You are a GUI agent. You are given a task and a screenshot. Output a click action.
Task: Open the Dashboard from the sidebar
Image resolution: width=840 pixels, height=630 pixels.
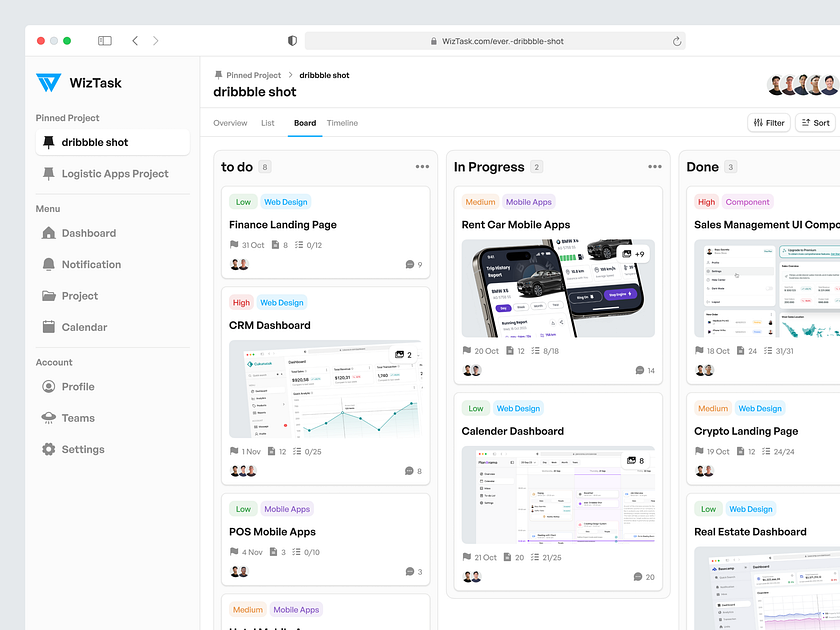tap(48, 232)
